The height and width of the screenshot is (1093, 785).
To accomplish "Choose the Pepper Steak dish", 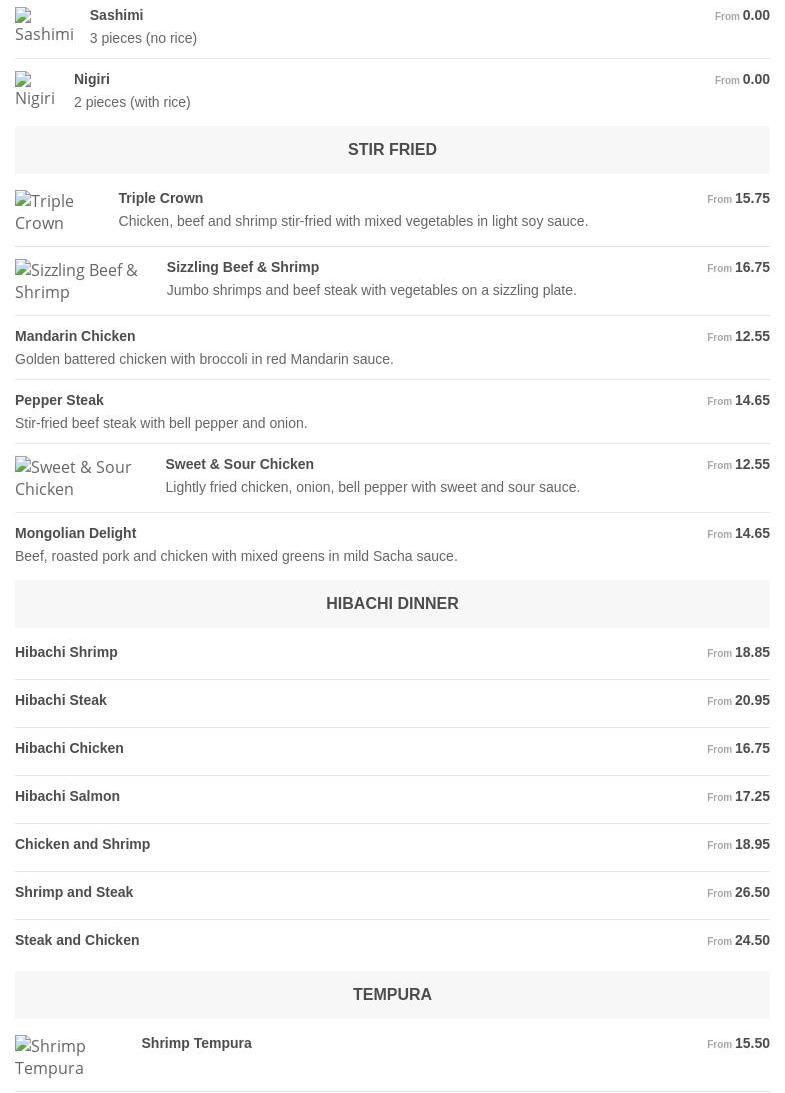I will (x=59, y=400).
